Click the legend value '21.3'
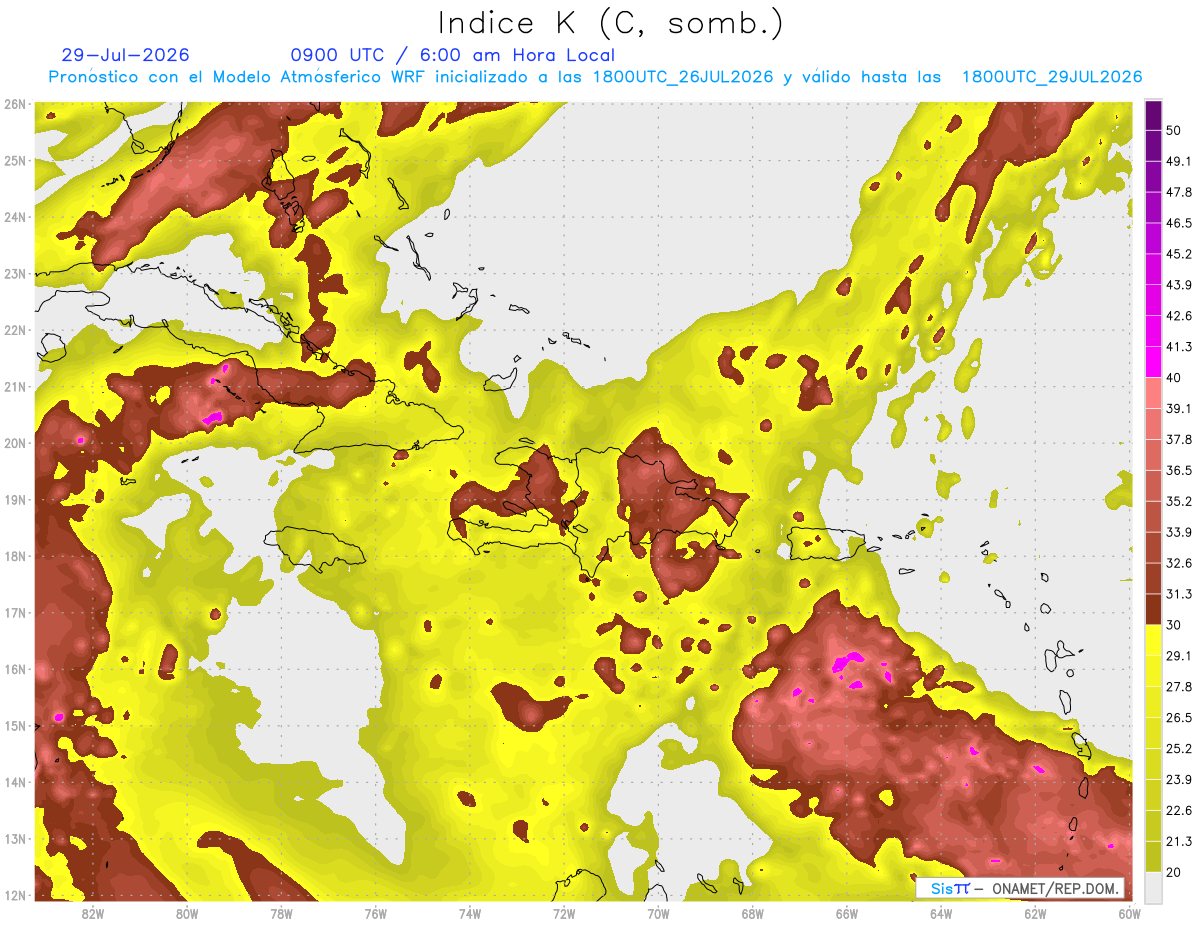 pyautogui.click(x=1178, y=842)
